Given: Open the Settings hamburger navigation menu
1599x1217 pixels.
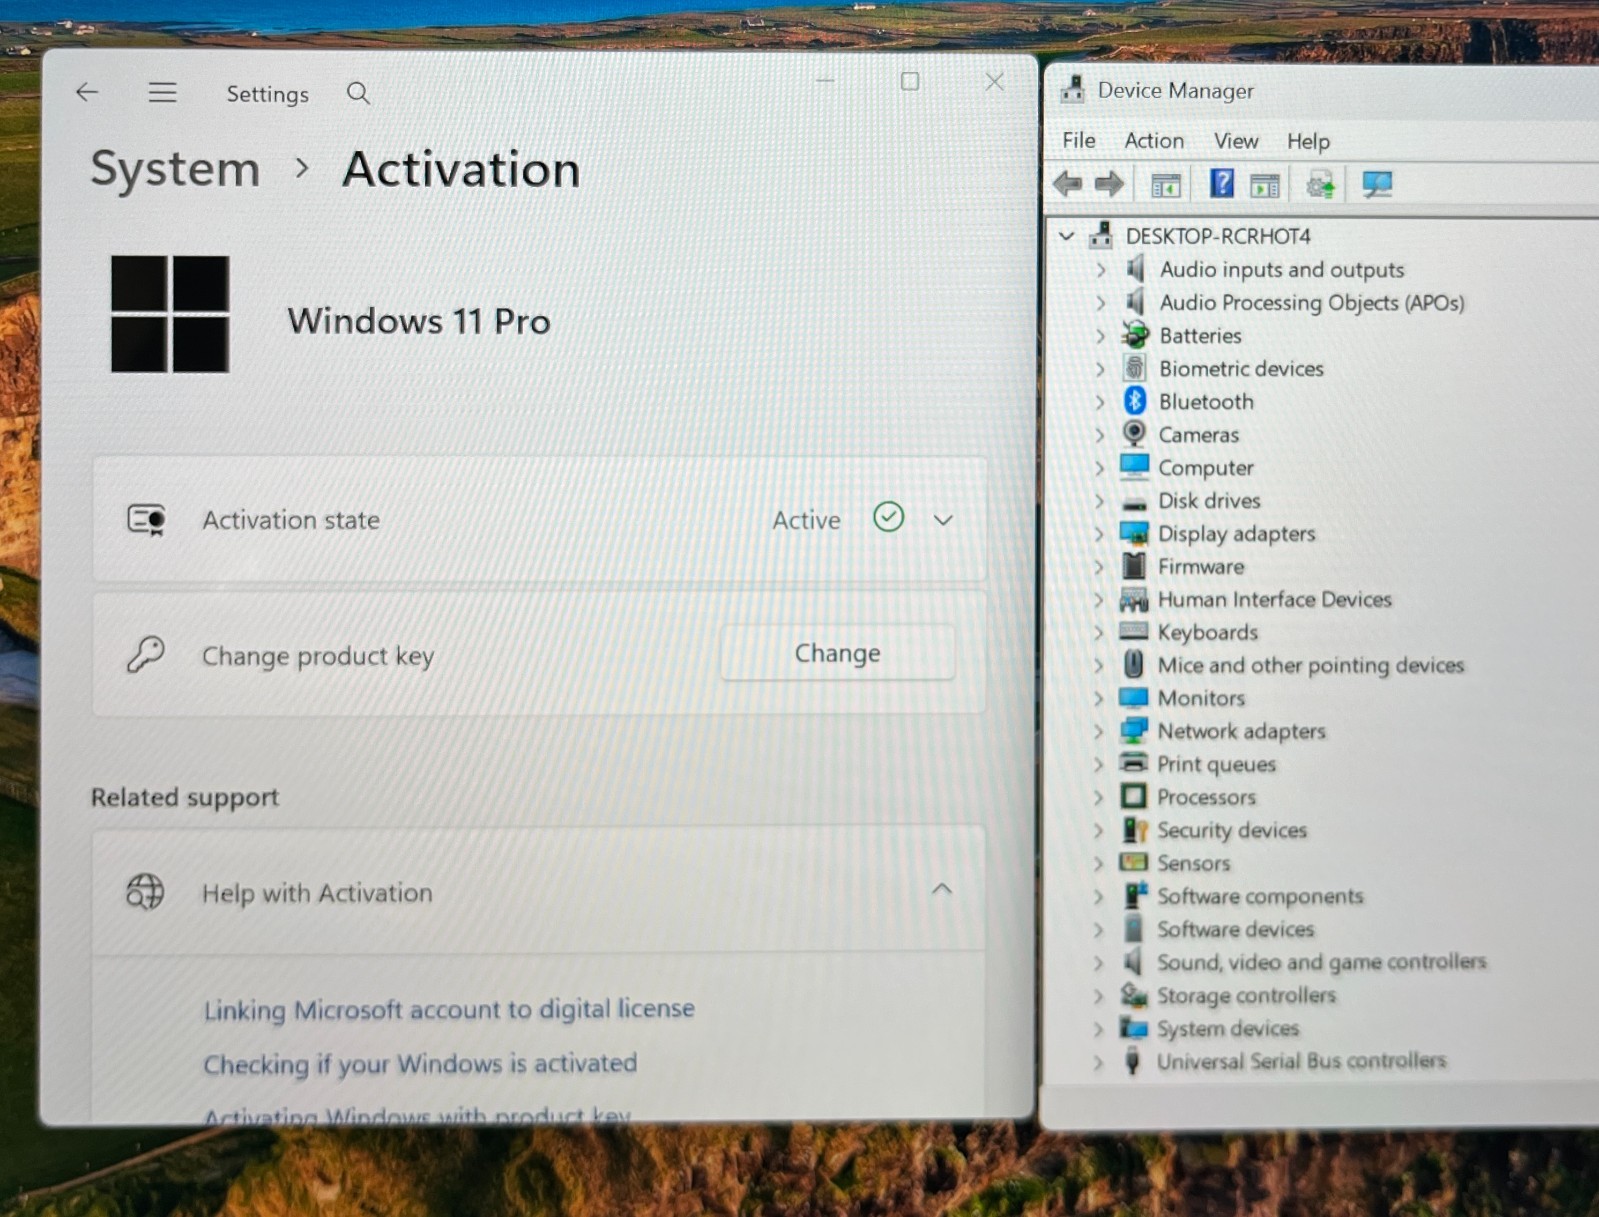Looking at the screenshot, I should click(x=162, y=93).
